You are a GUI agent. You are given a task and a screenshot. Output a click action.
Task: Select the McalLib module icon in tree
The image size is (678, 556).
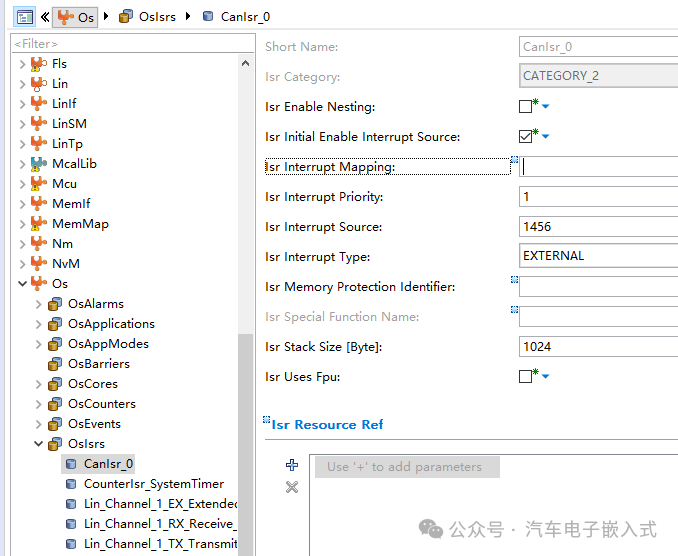pos(39,164)
